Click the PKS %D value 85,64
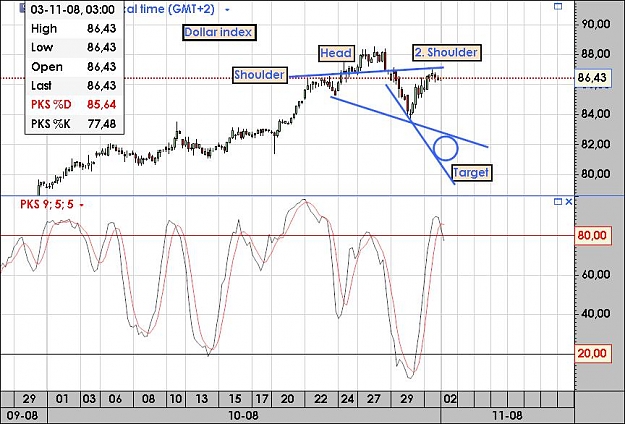This screenshot has height=424, width=625. click(102, 105)
